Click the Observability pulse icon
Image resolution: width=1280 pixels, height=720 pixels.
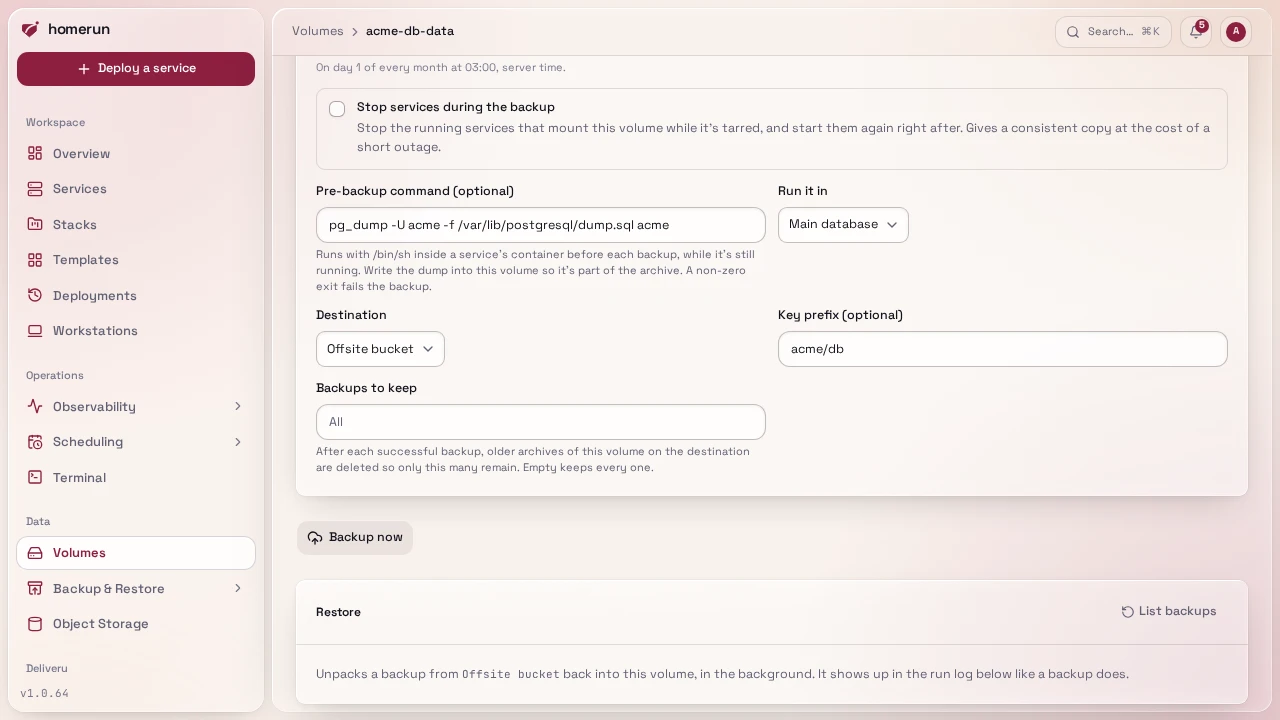pos(35,406)
